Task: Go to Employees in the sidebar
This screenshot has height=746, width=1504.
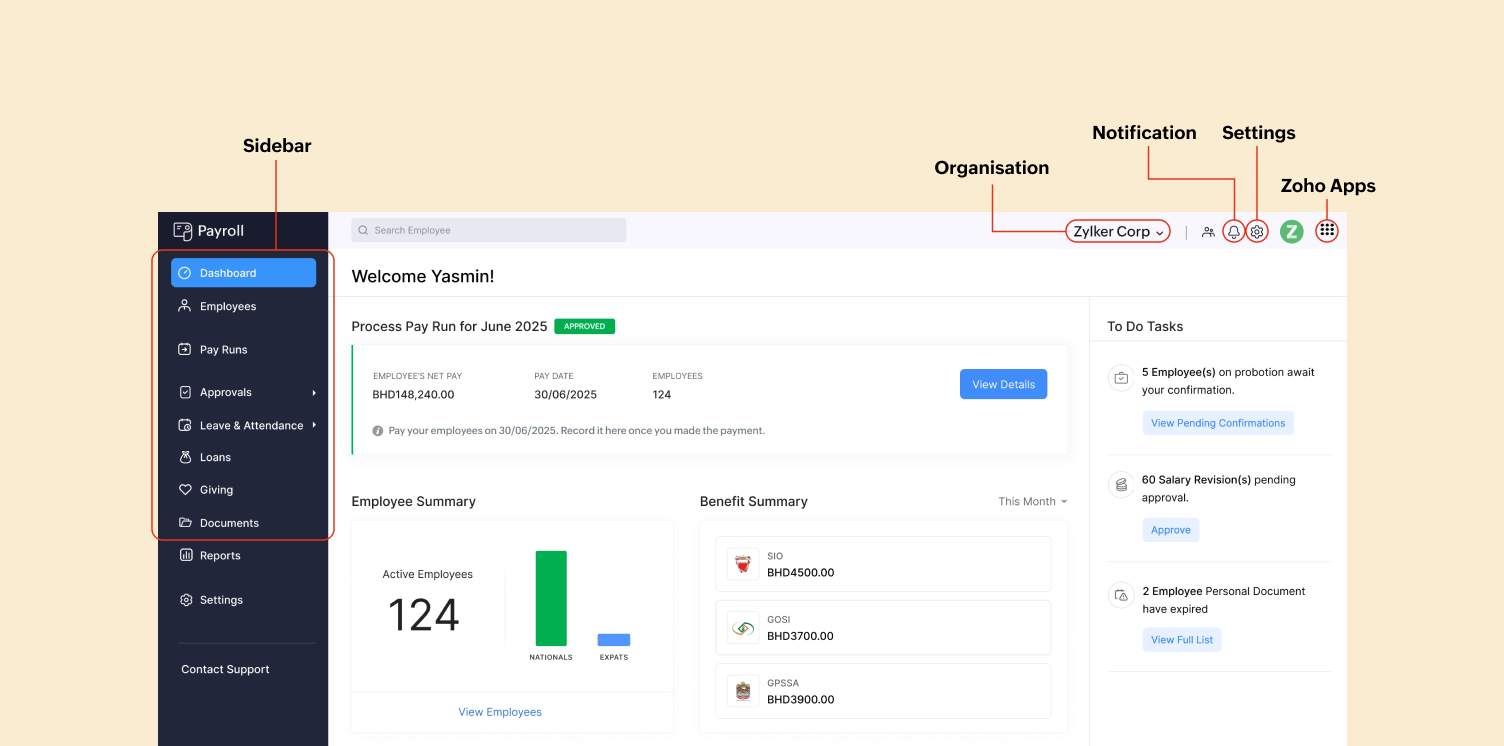Action: [228, 307]
